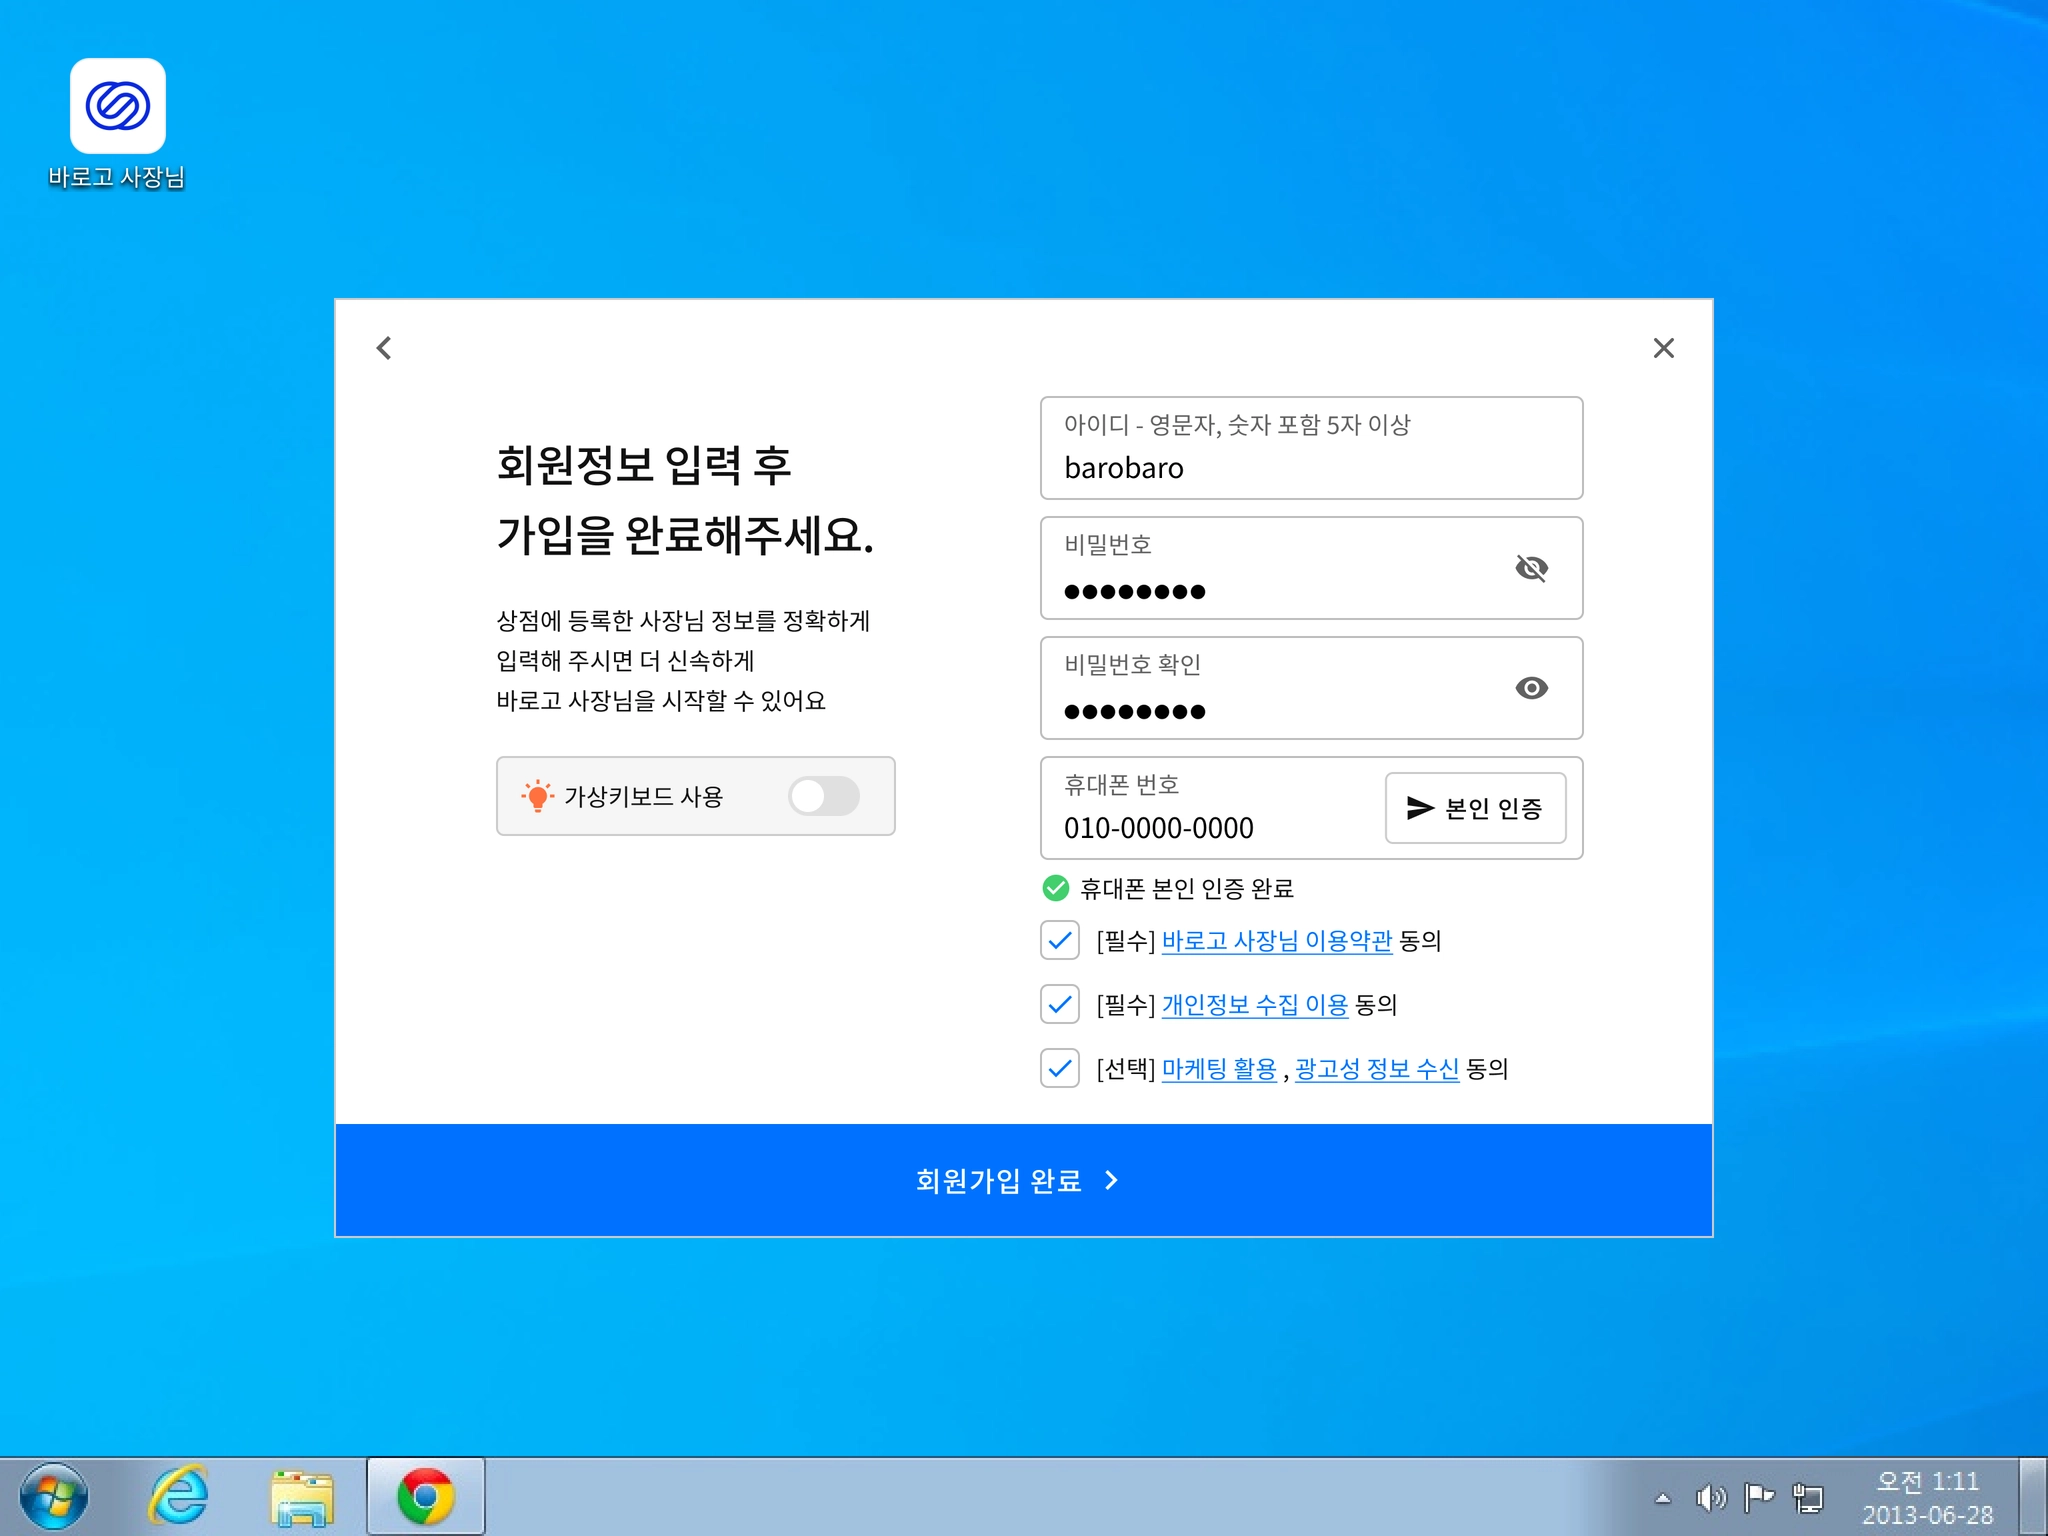Close the signup dialog with X
The height and width of the screenshot is (1536, 2048).
click(x=1663, y=348)
